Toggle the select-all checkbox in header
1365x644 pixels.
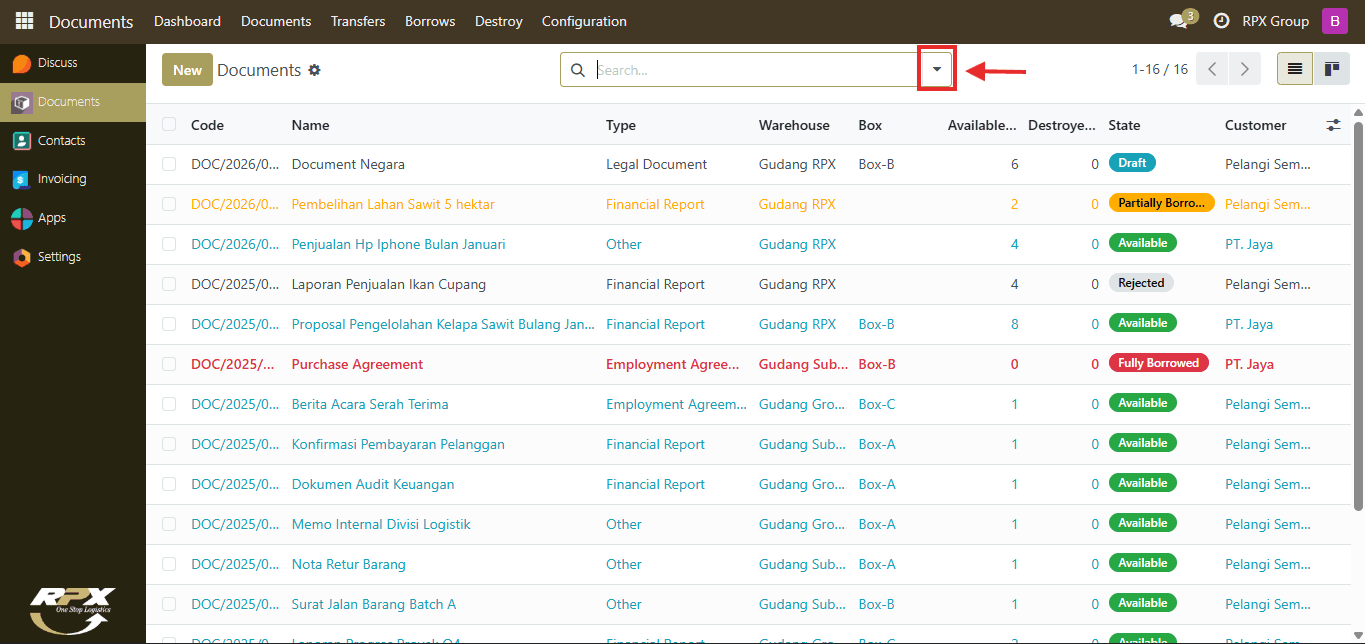pos(169,124)
